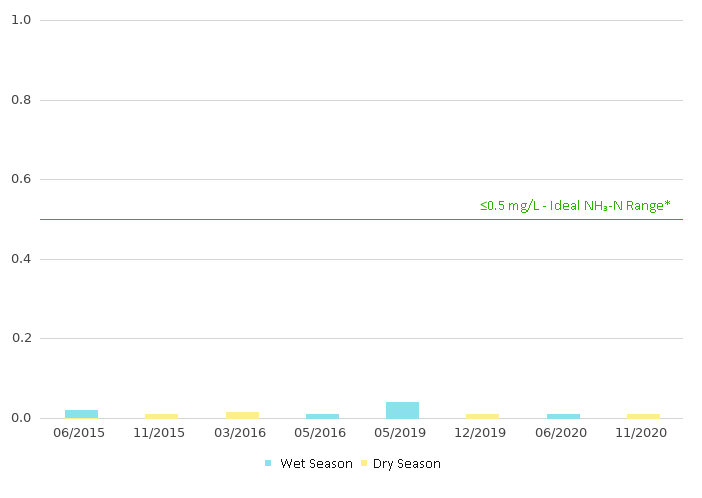Click the 1.0 y-axis label

click(20, 21)
